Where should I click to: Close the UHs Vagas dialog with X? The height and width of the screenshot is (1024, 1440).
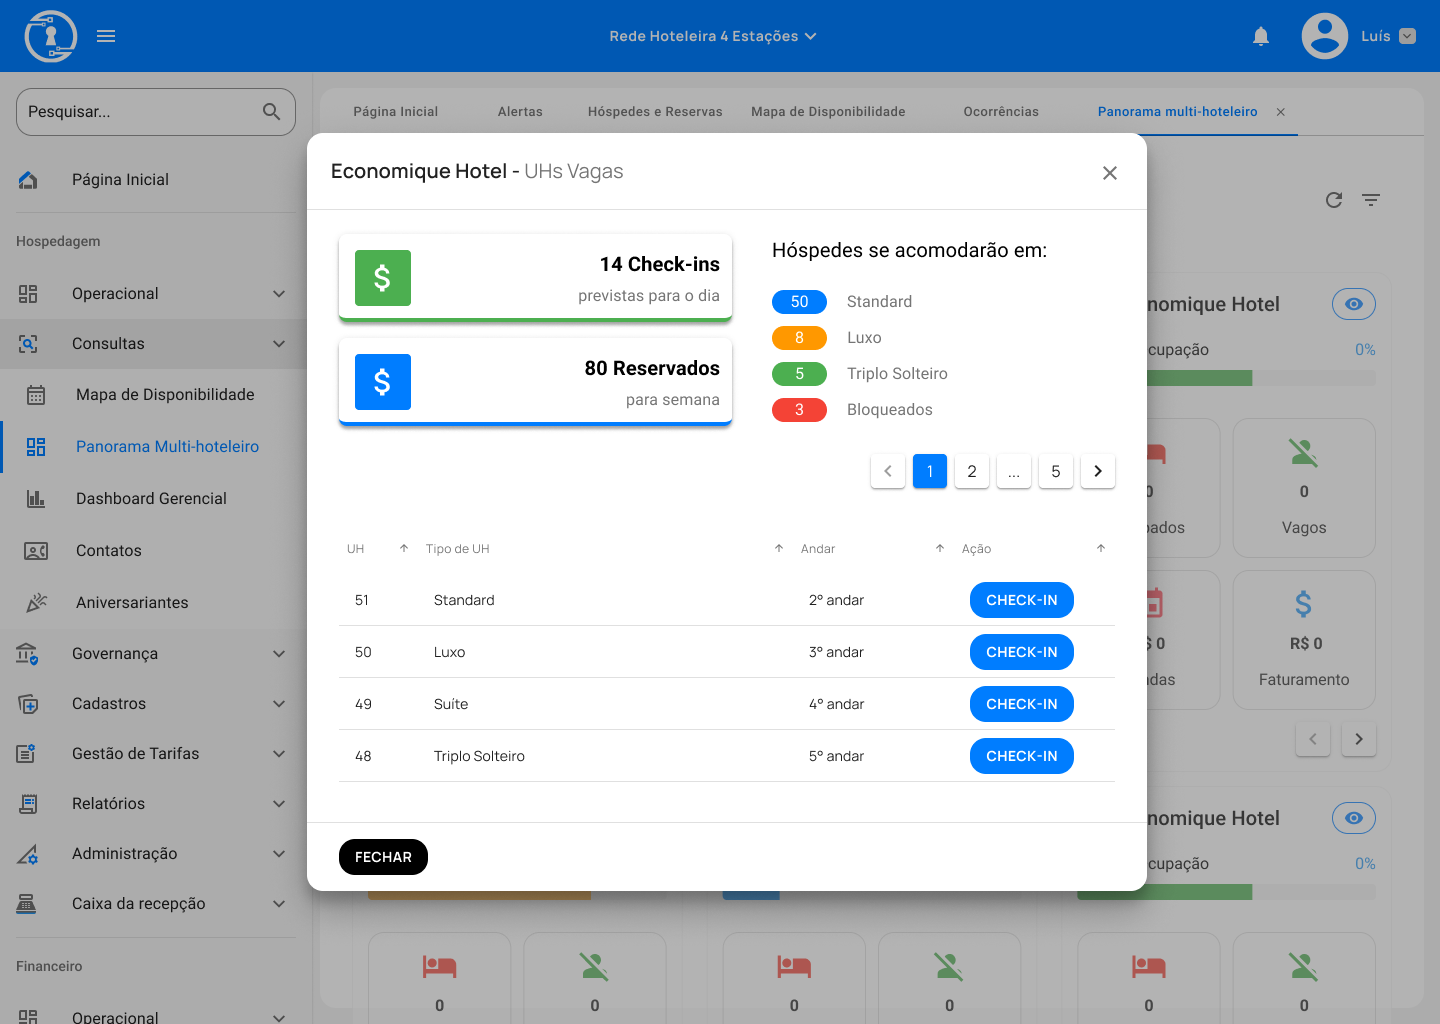click(1109, 173)
